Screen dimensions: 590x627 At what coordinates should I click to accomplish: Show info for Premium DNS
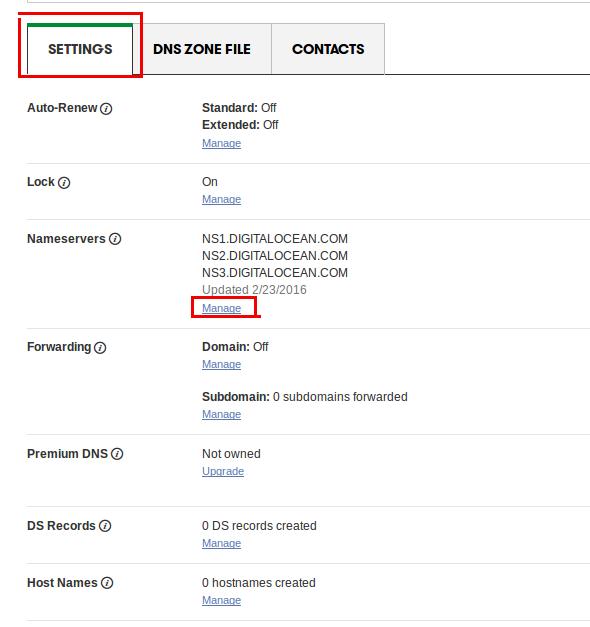[x=117, y=454]
